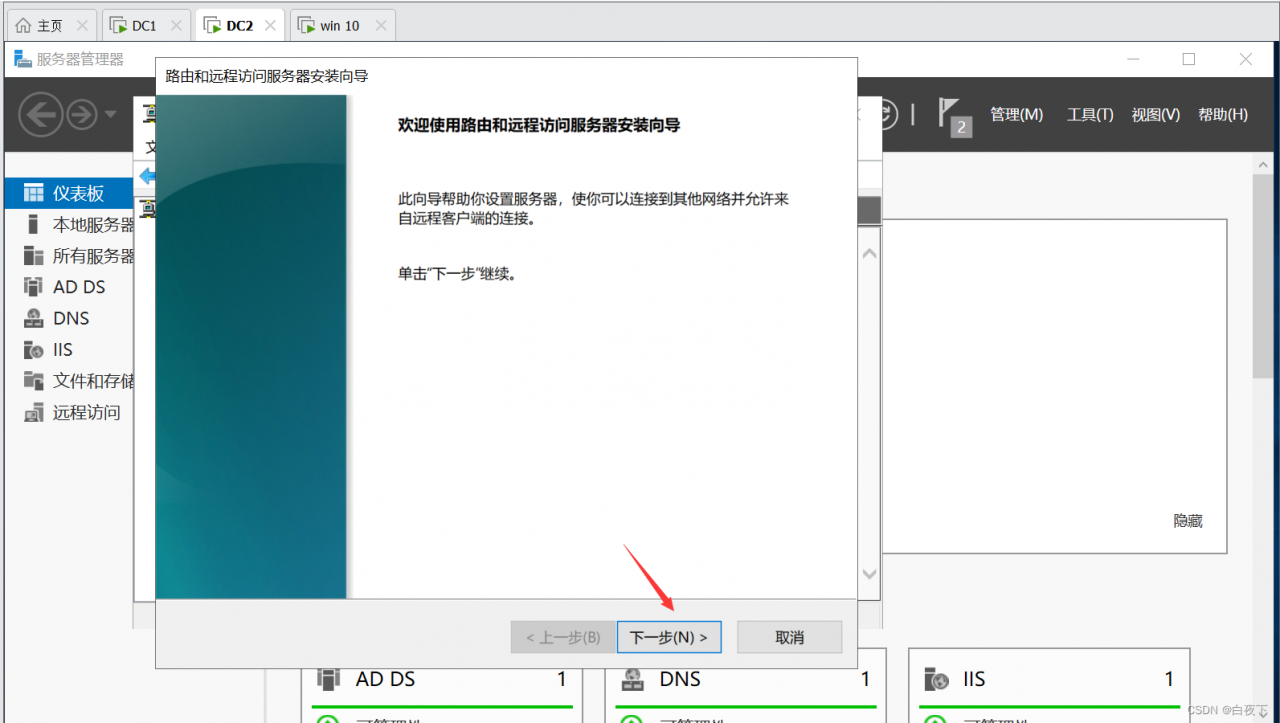Screen dimensions: 1280x723
Task: Open the 工具(T) menu
Action: tap(1089, 114)
